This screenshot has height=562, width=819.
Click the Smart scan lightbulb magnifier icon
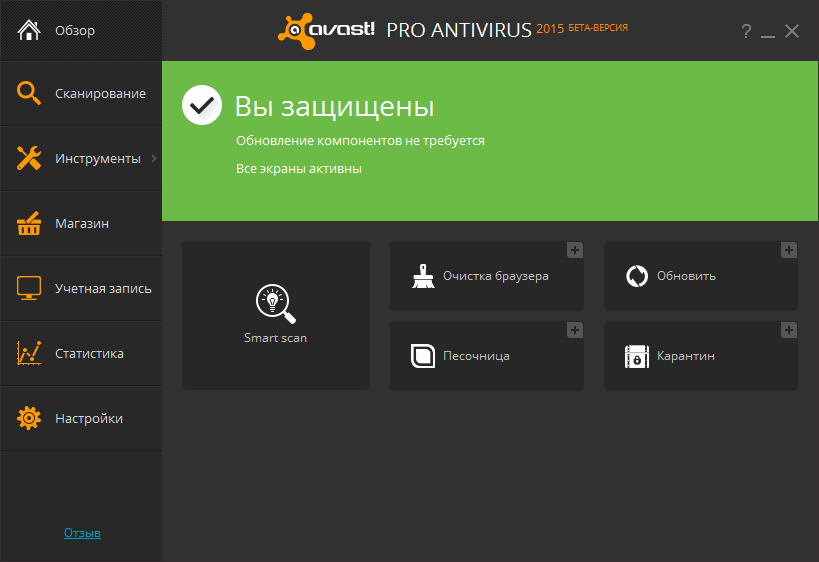click(276, 304)
